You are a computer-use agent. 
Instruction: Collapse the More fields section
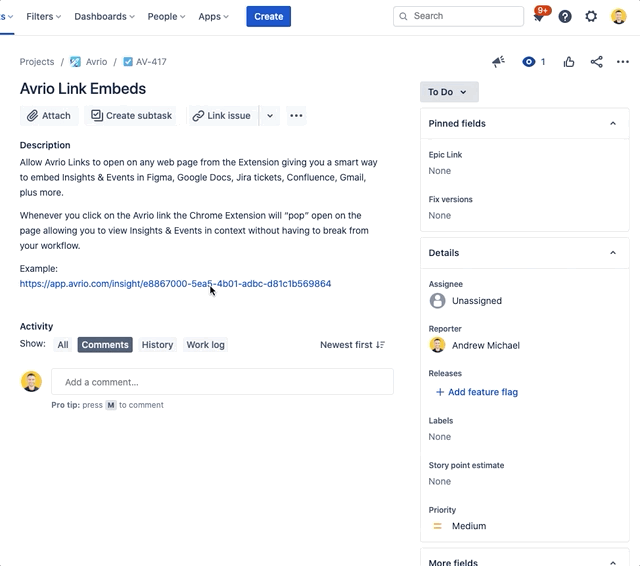coord(613,562)
